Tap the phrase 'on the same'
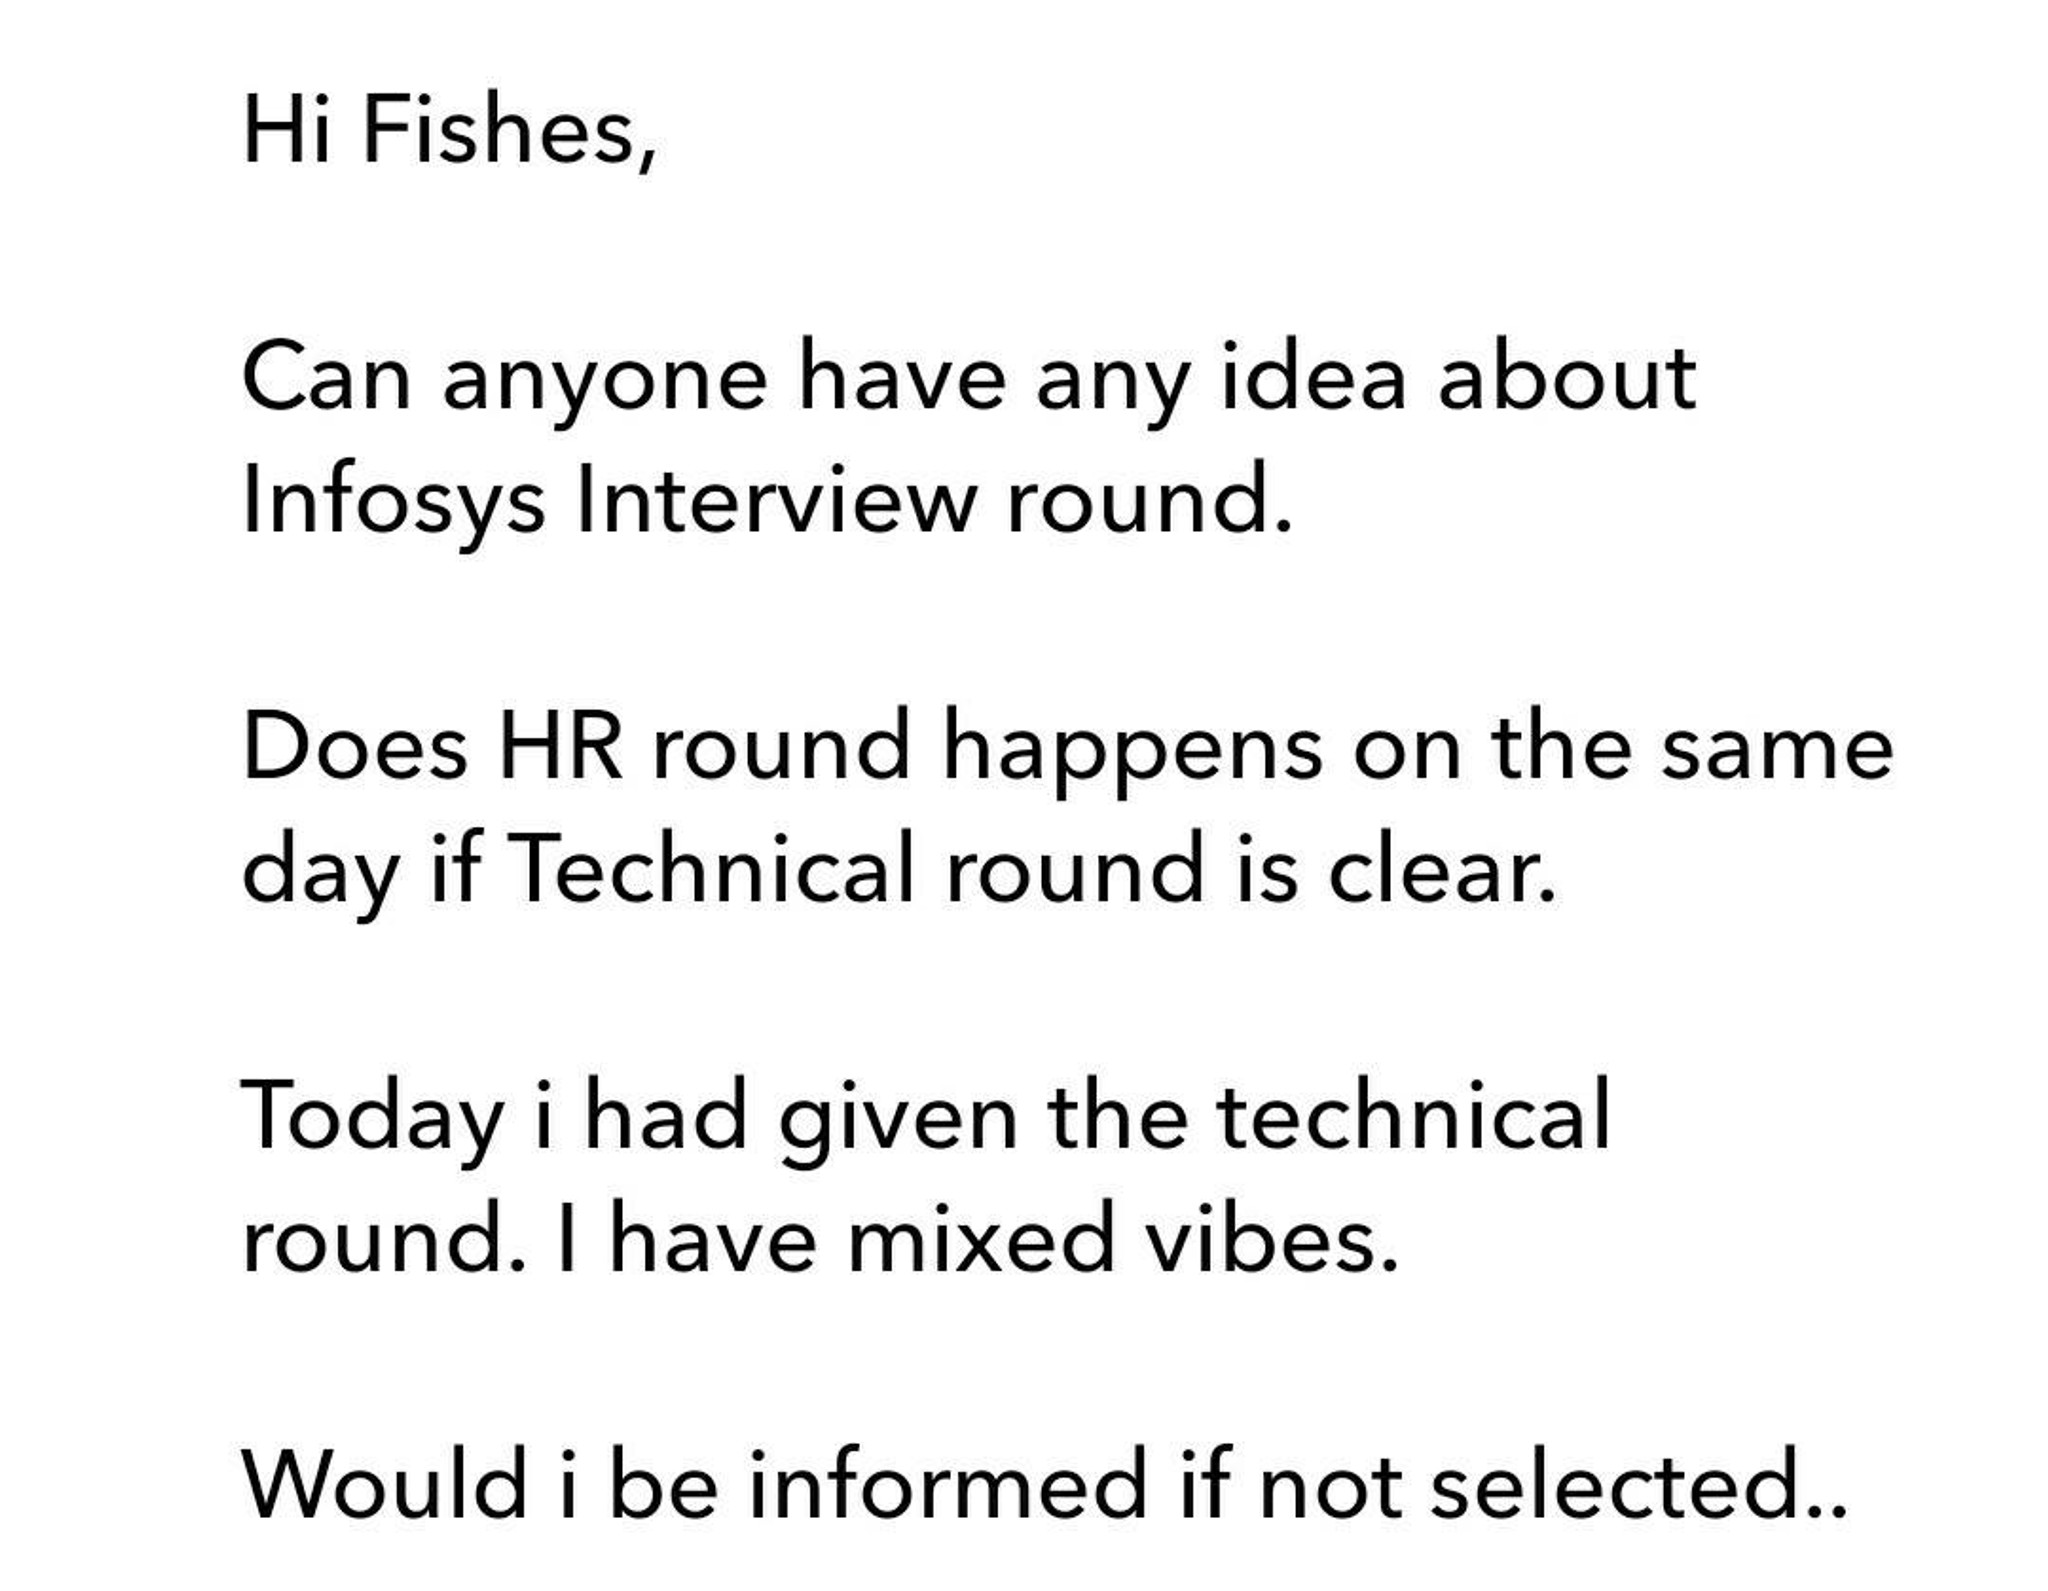The width and height of the screenshot is (2048, 1591). (1624, 747)
